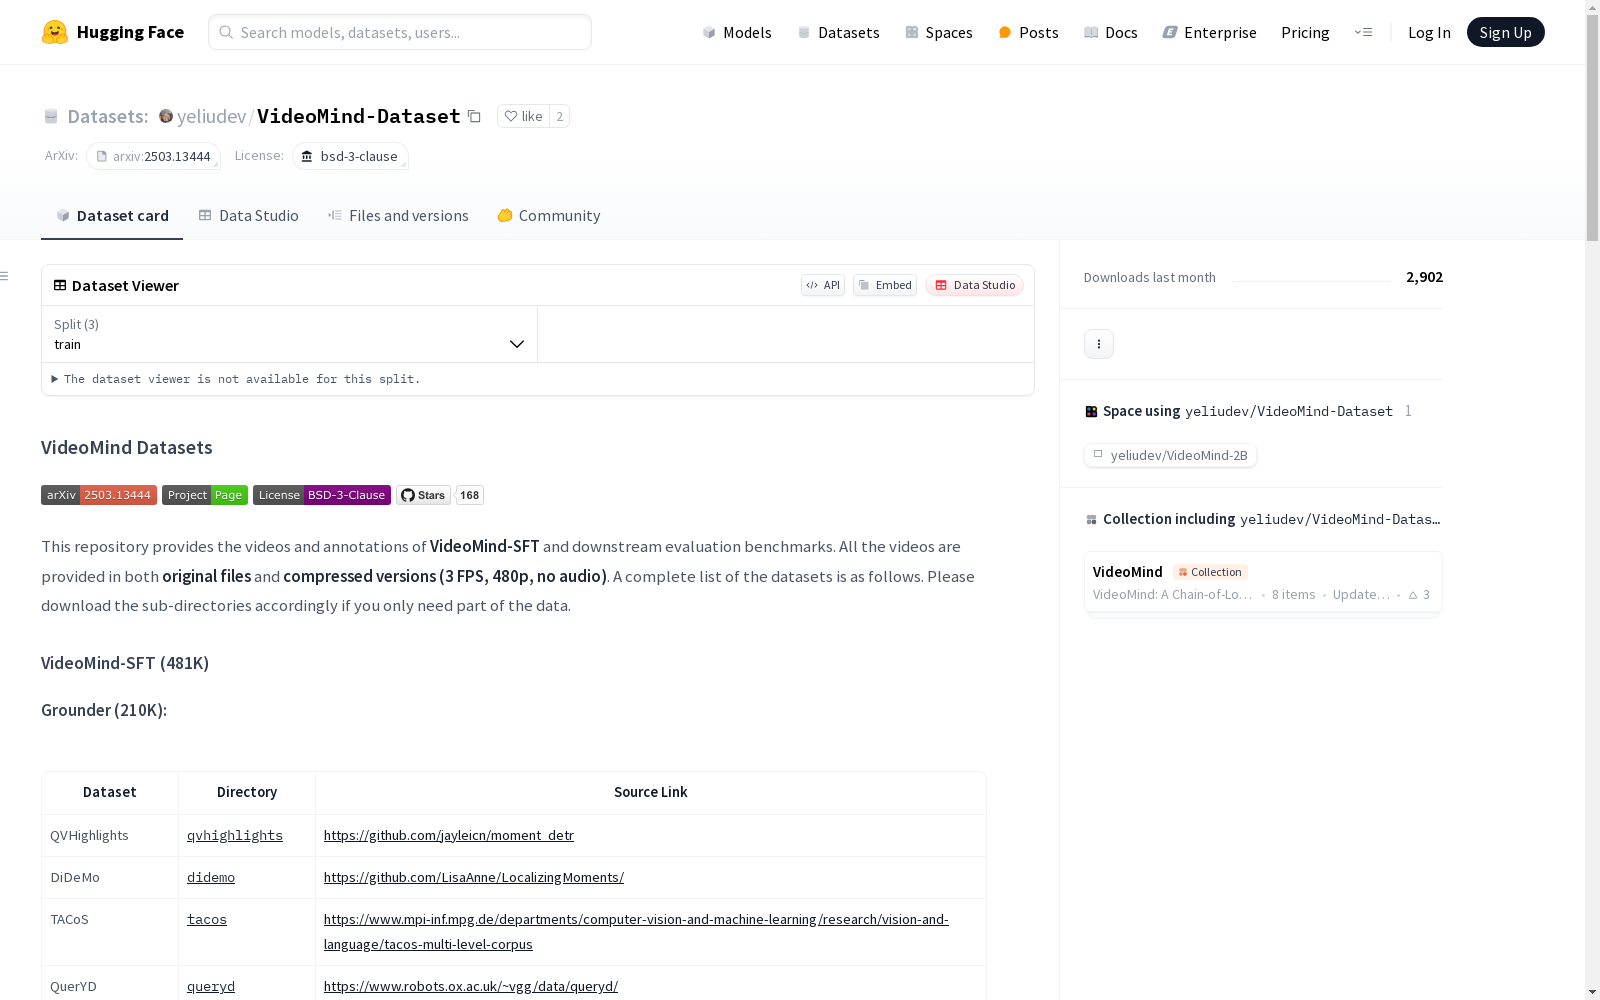
Task: Click the VideoMind-SFT (481K) heading
Action: tap(125, 664)
